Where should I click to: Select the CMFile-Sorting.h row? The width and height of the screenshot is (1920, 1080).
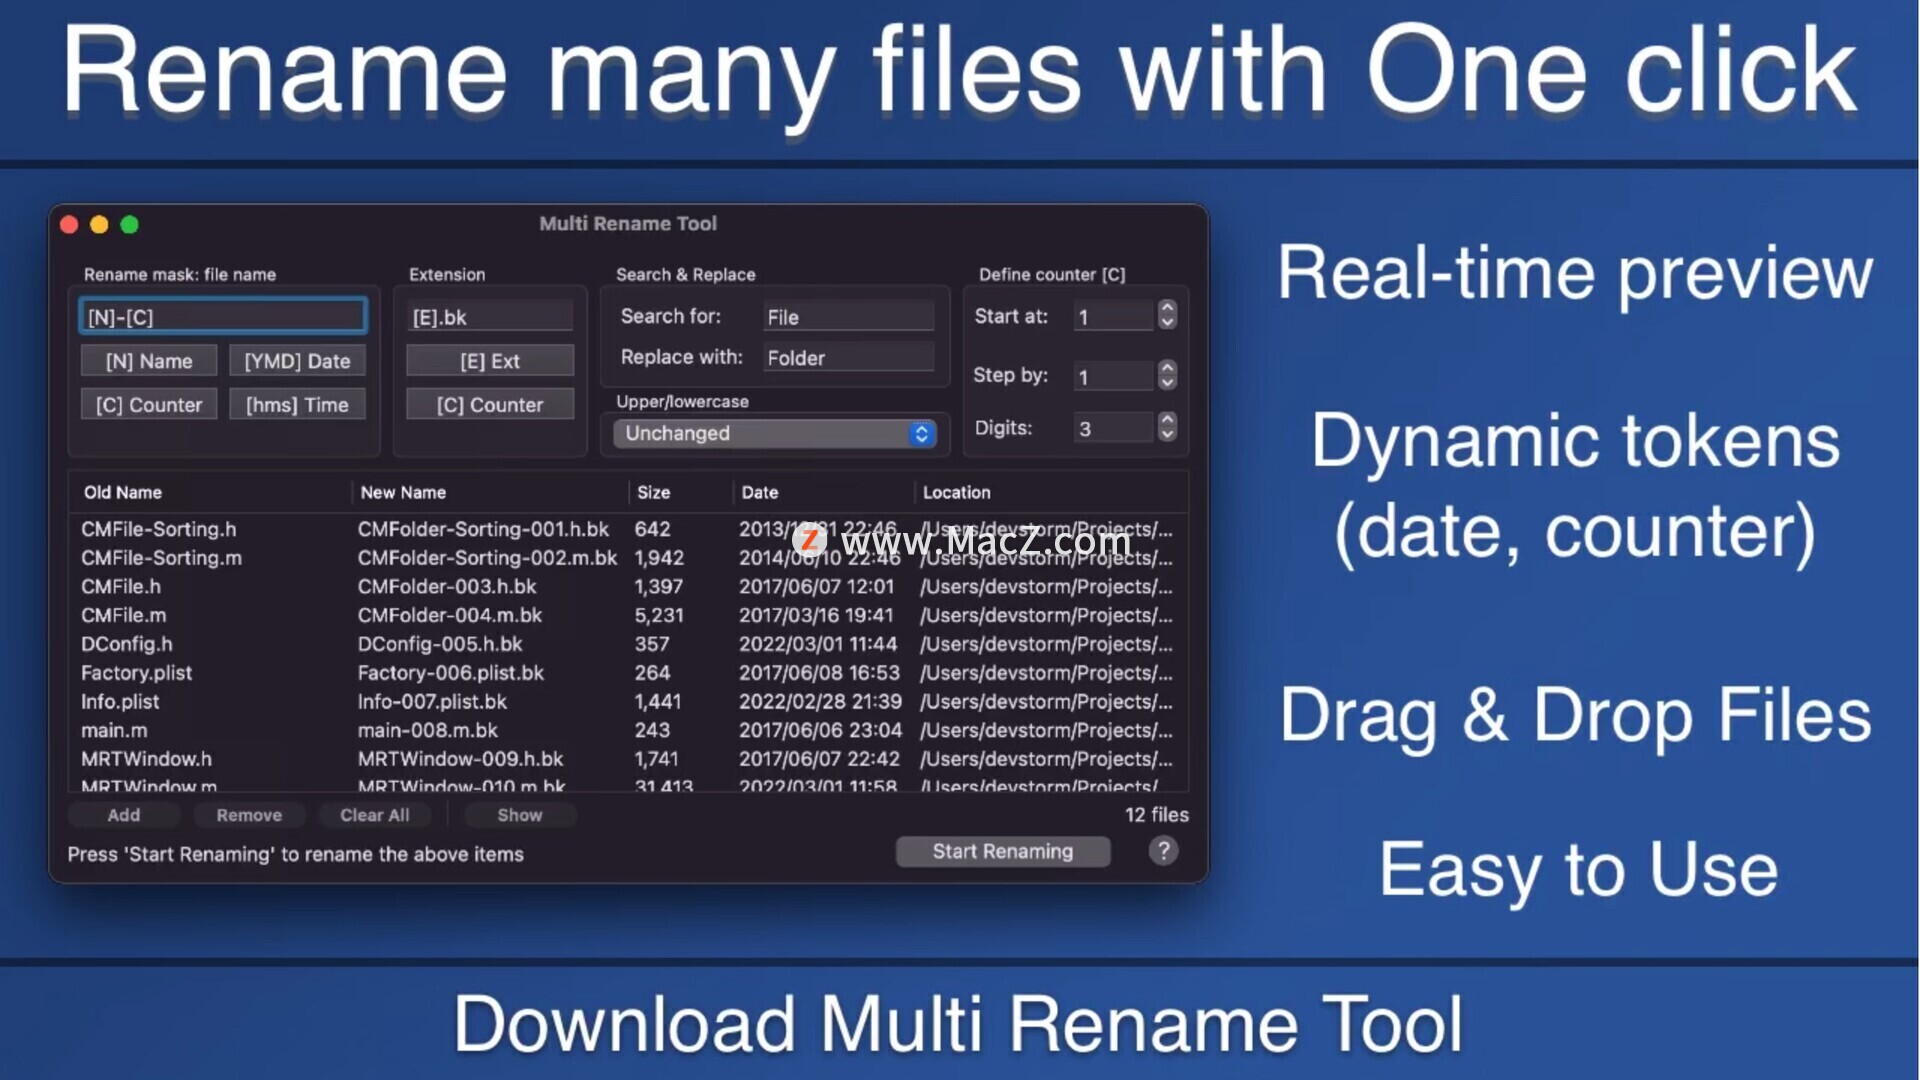628,529
